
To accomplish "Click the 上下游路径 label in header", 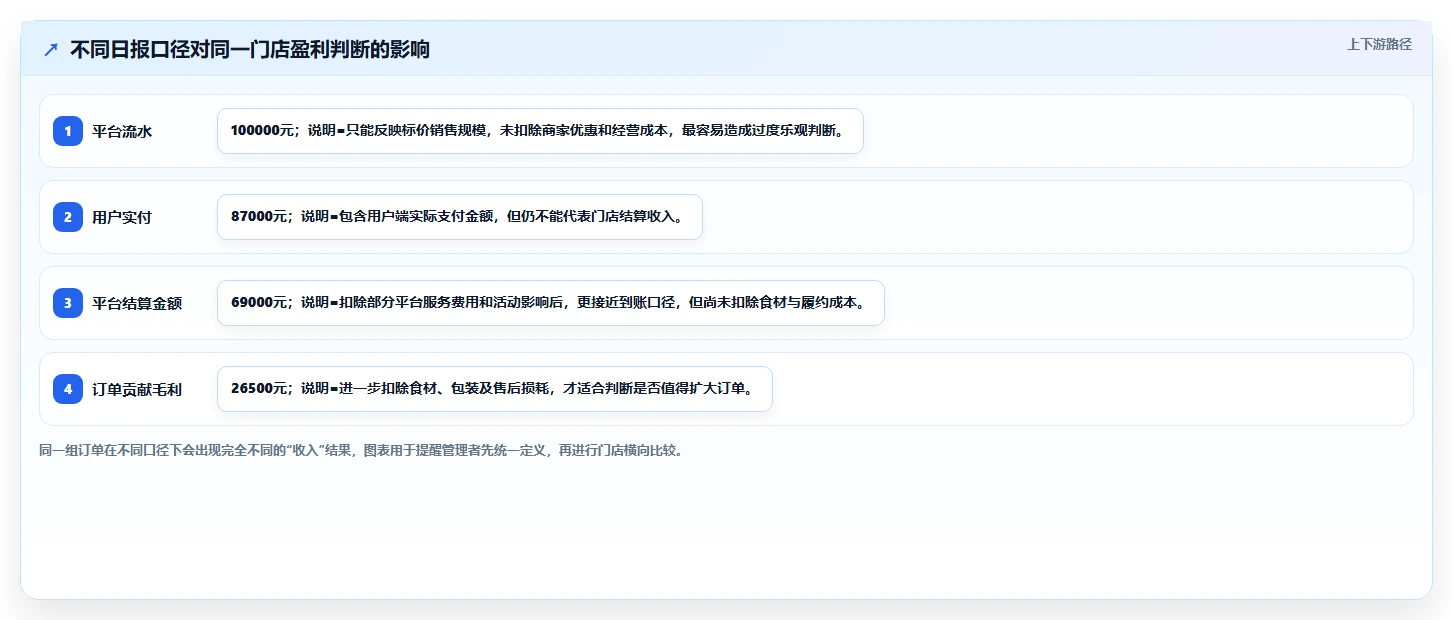I will tap(1379, 44).
